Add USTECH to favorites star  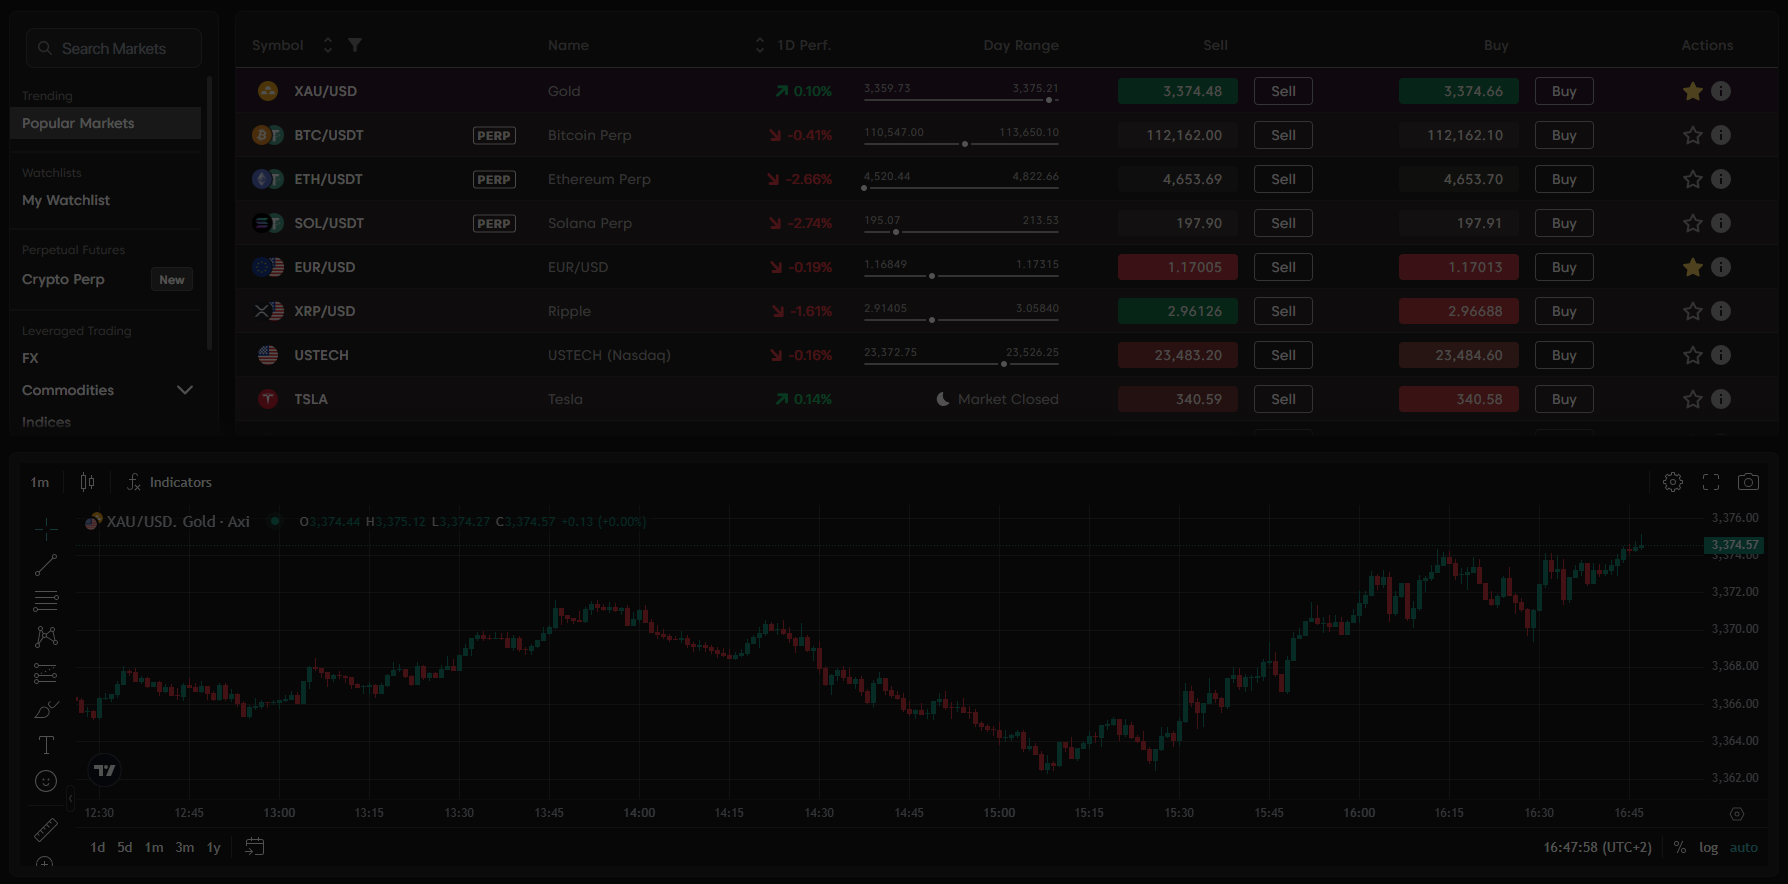click(1692, 355)
